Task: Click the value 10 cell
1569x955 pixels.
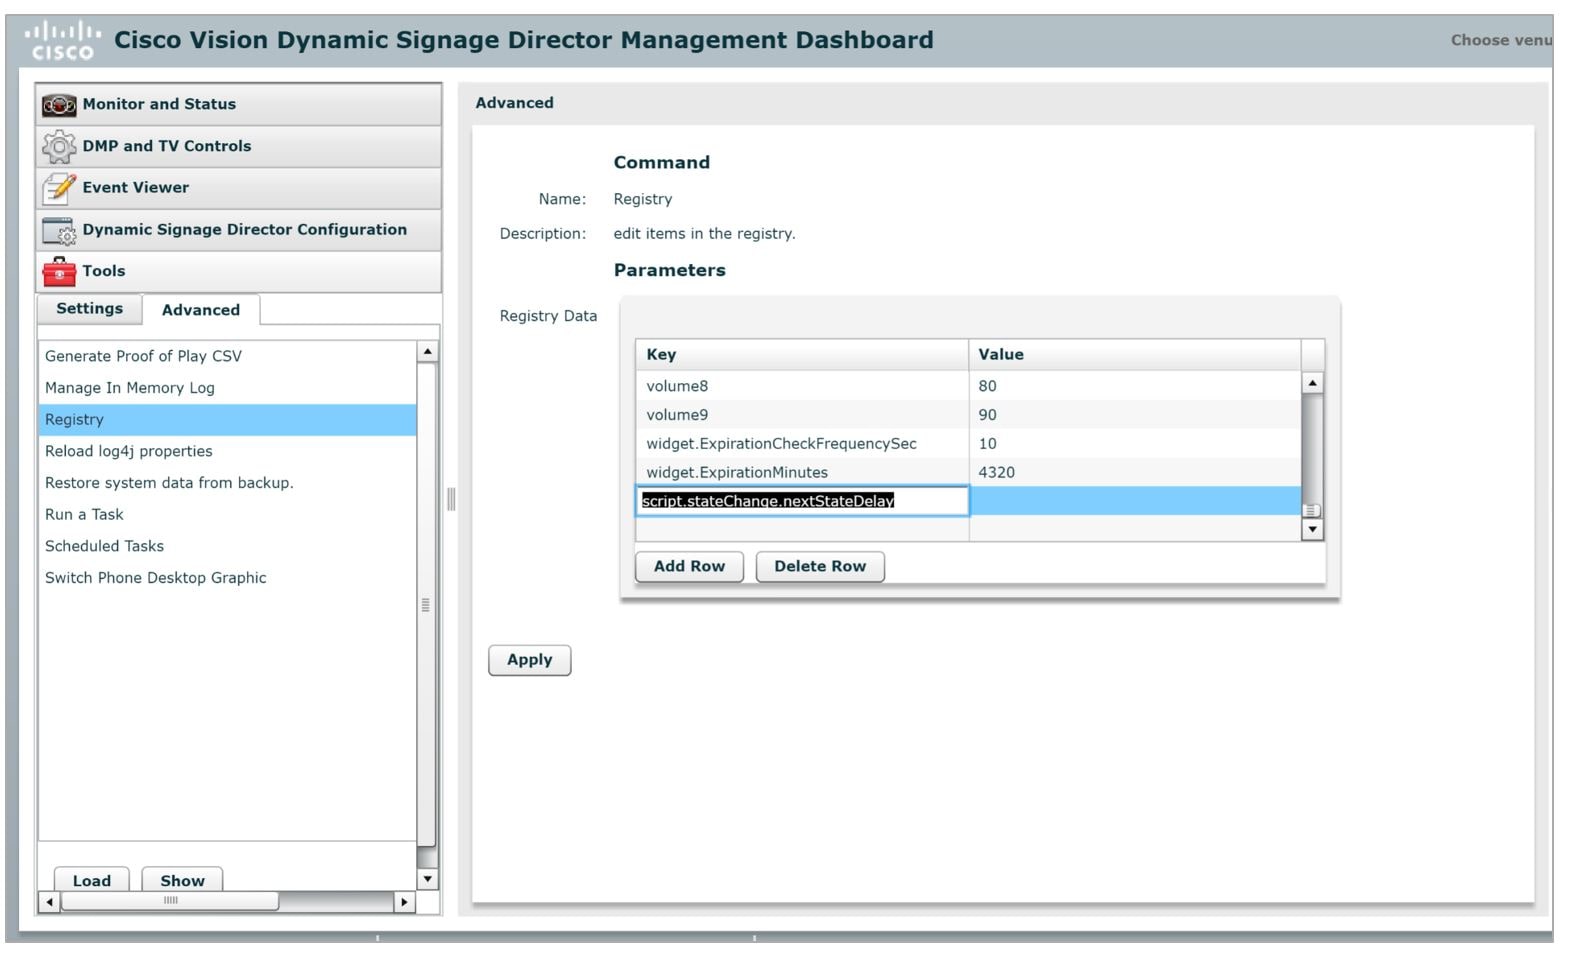Action: (1135, 444)
